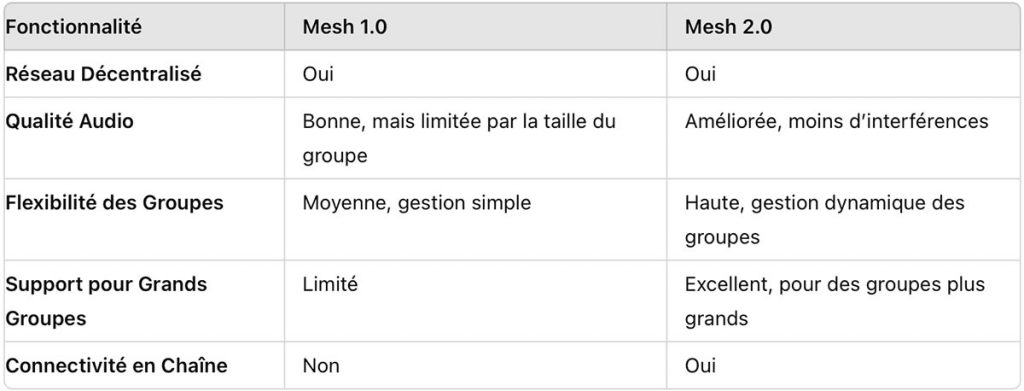This screenshot has width=1024, height=391.
Task: Click the Oui cell in Connectivité en Chaîne row
Action: (700, 366)
